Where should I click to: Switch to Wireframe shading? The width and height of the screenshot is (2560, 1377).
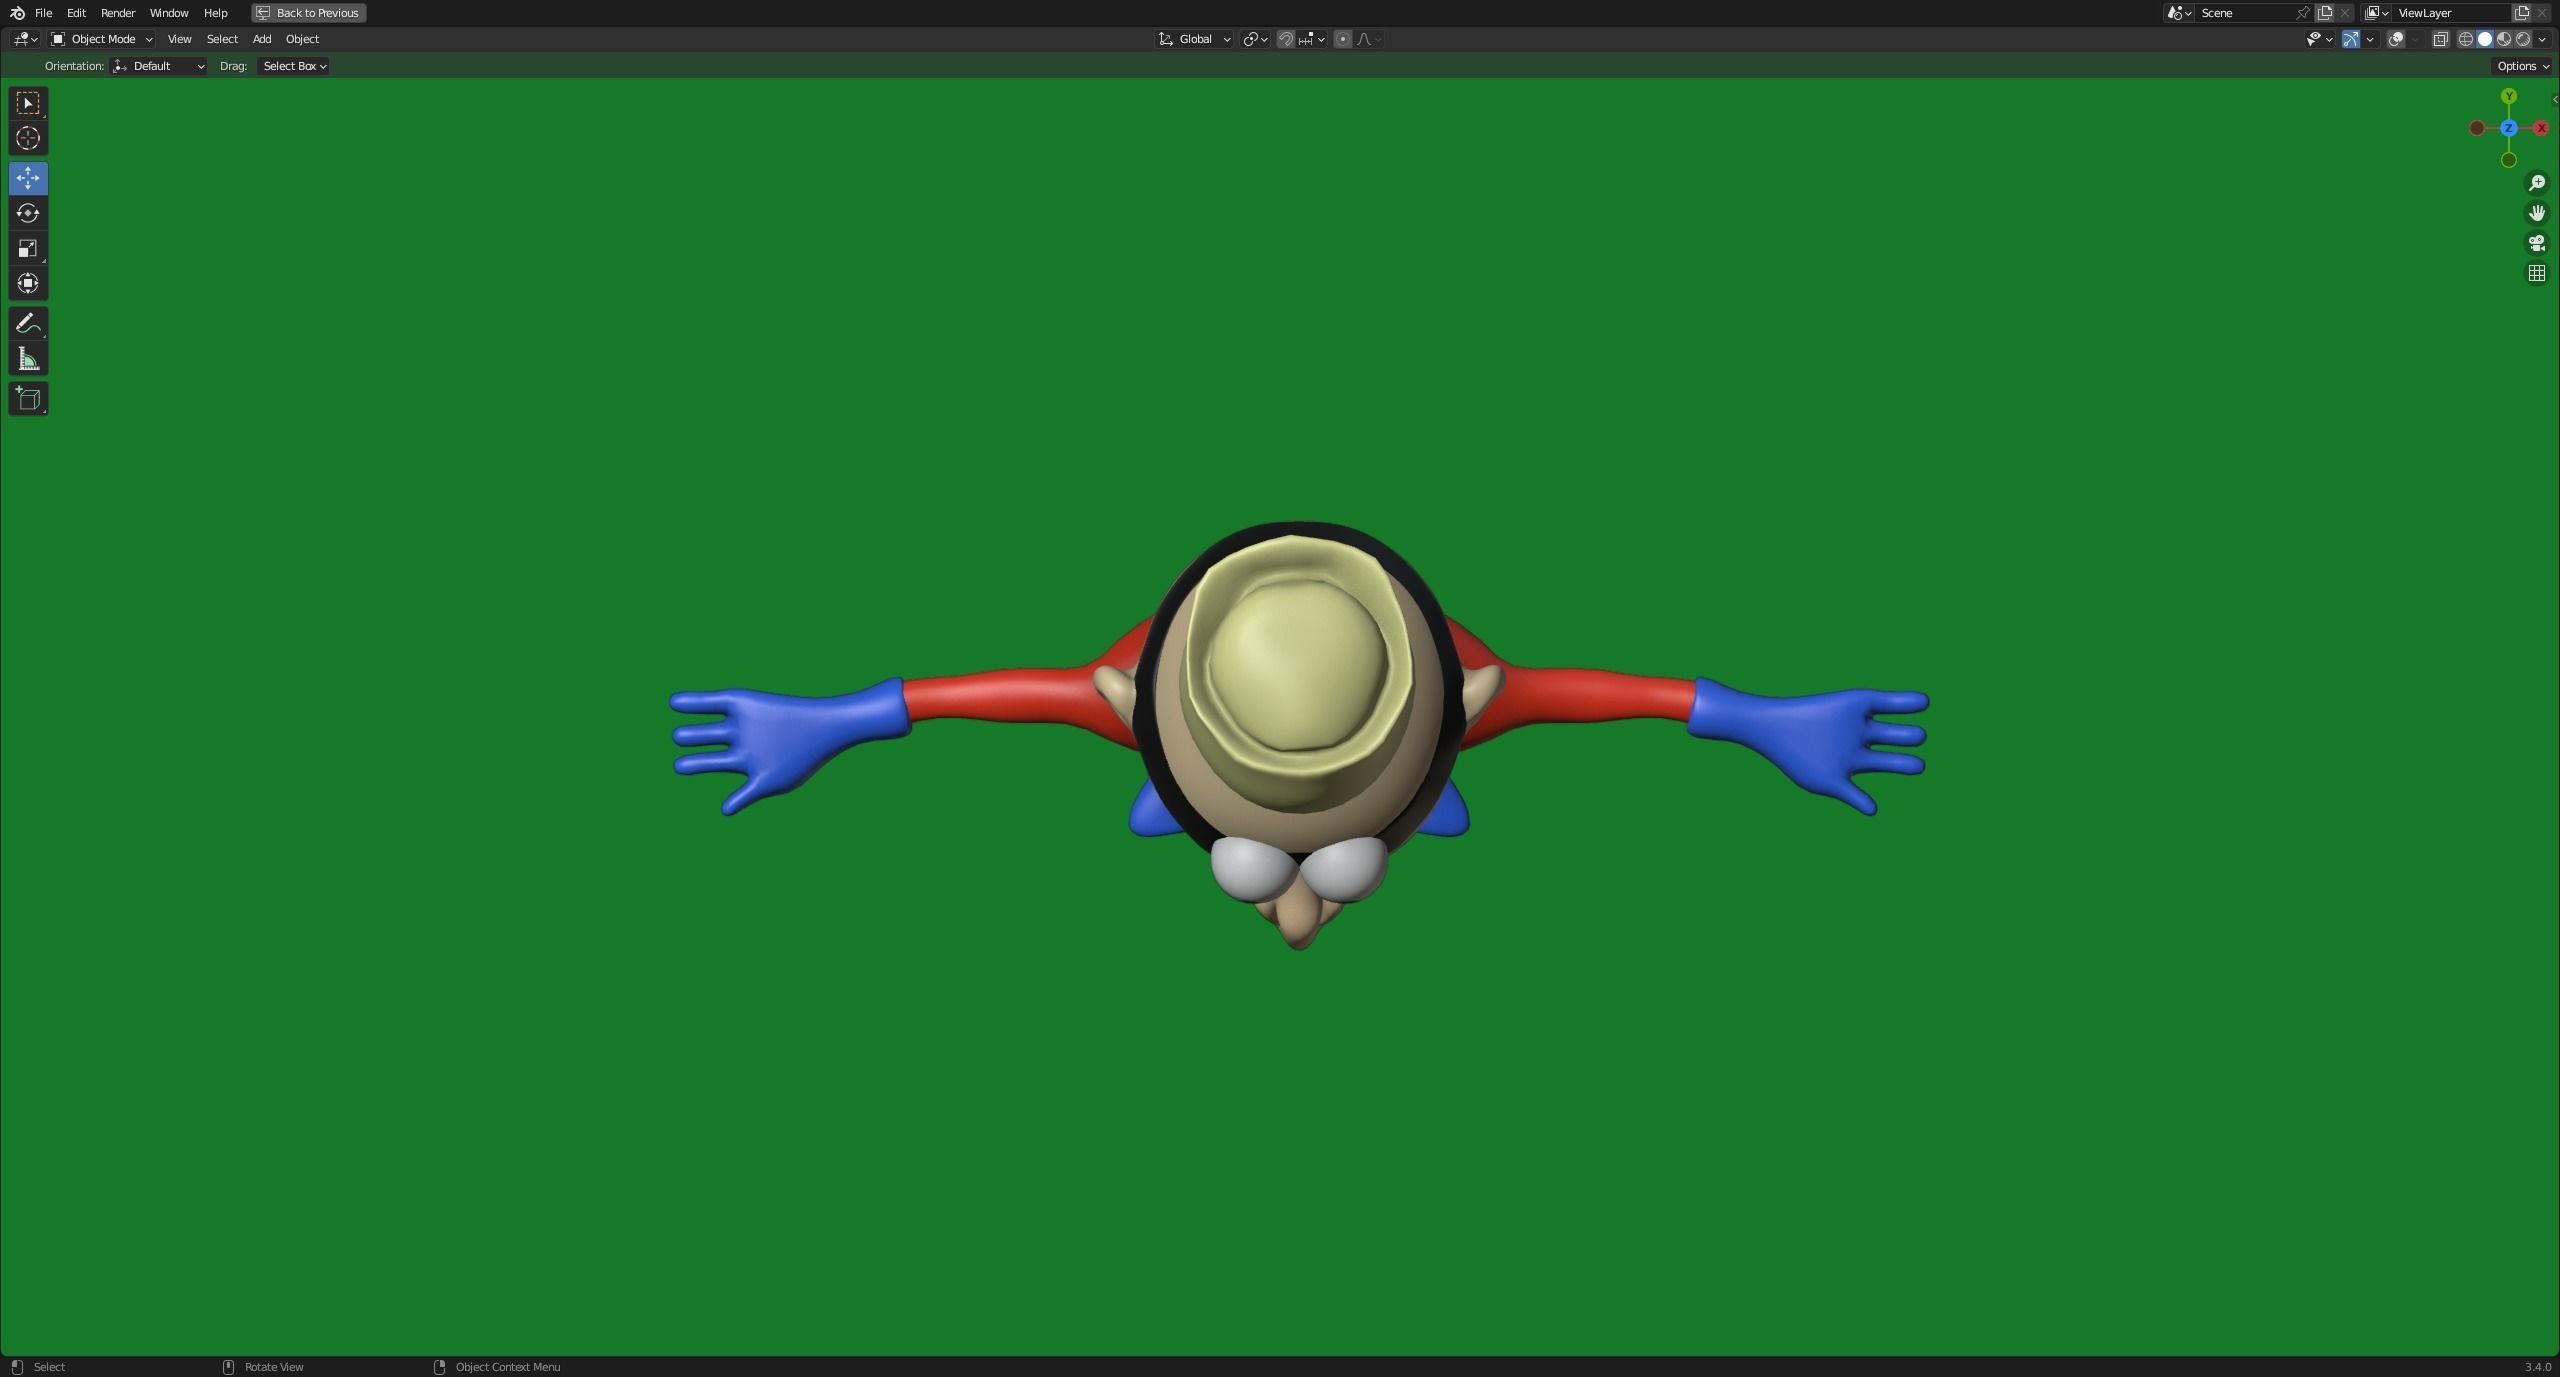click(2466, 39)
